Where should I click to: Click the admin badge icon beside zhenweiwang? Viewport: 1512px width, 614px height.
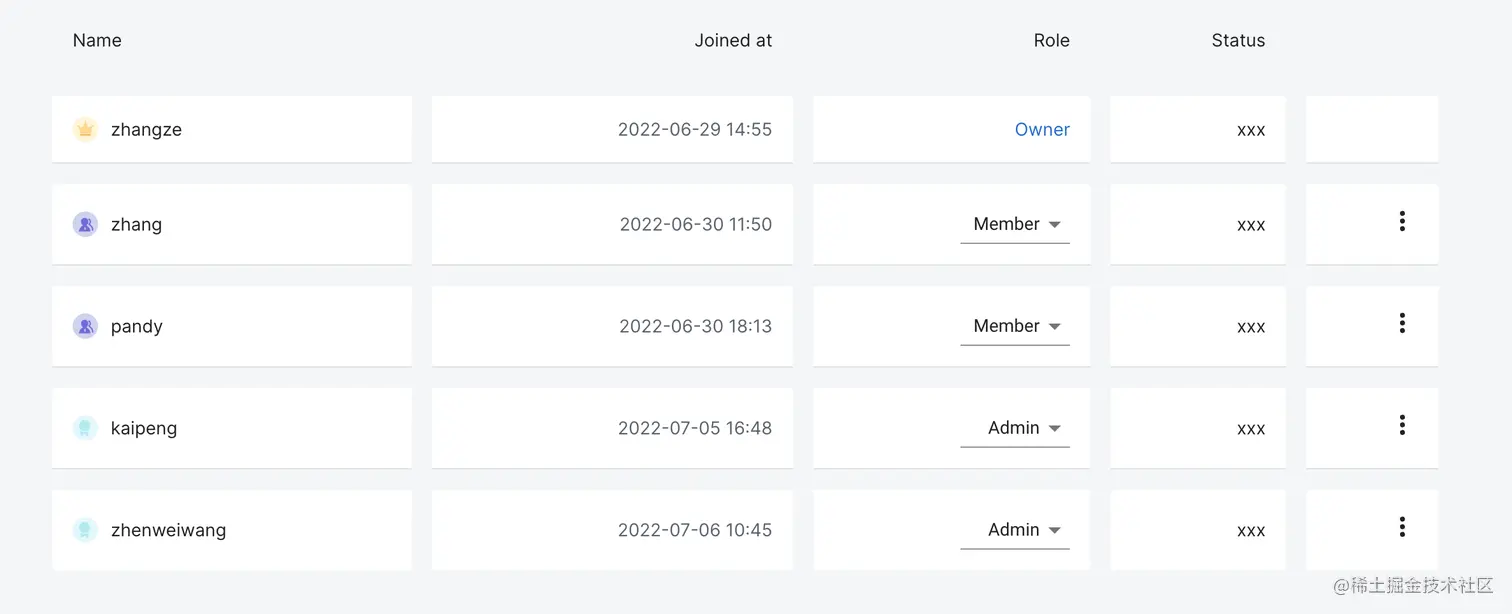85,530
